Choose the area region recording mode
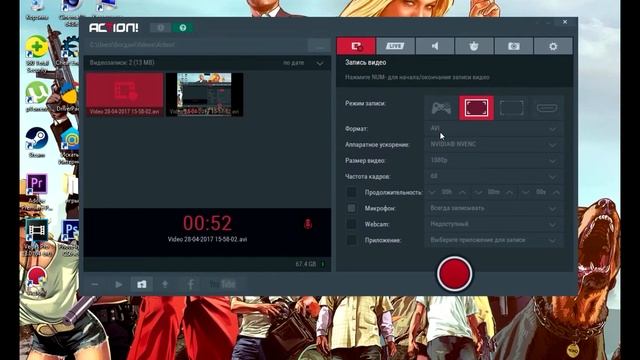The image size is (640, 360). pyautogui.click(x=511, y=108)
